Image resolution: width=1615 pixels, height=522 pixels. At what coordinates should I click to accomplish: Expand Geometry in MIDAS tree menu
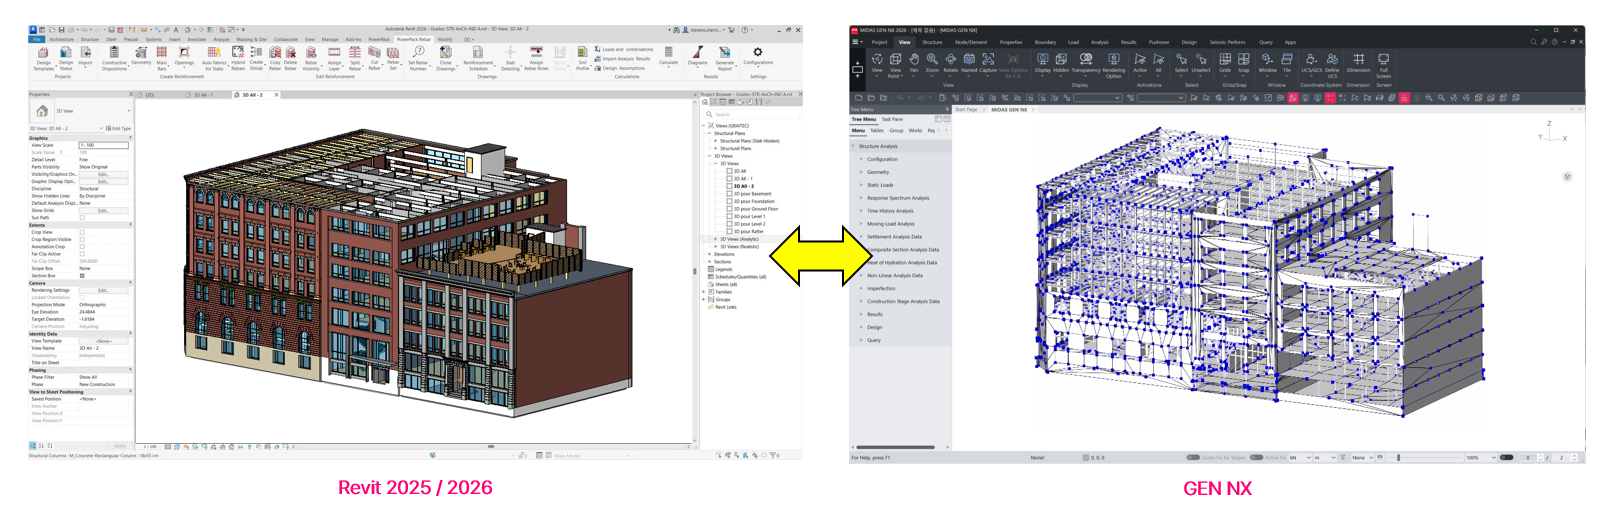861,172
